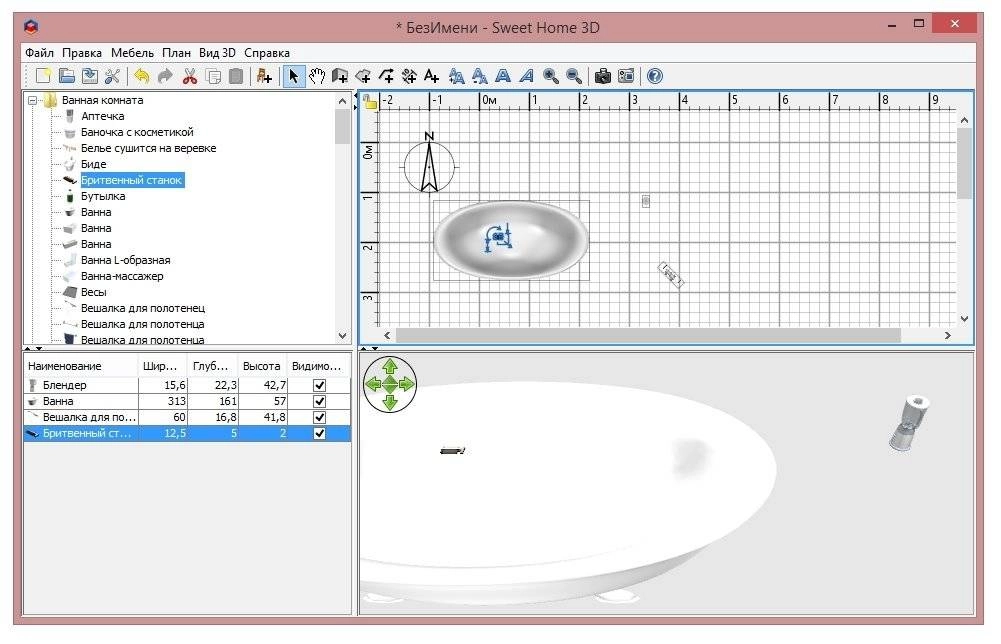Sort furniture by Видимо… column header
The image size is (1001, 644).
pos(319,366)
